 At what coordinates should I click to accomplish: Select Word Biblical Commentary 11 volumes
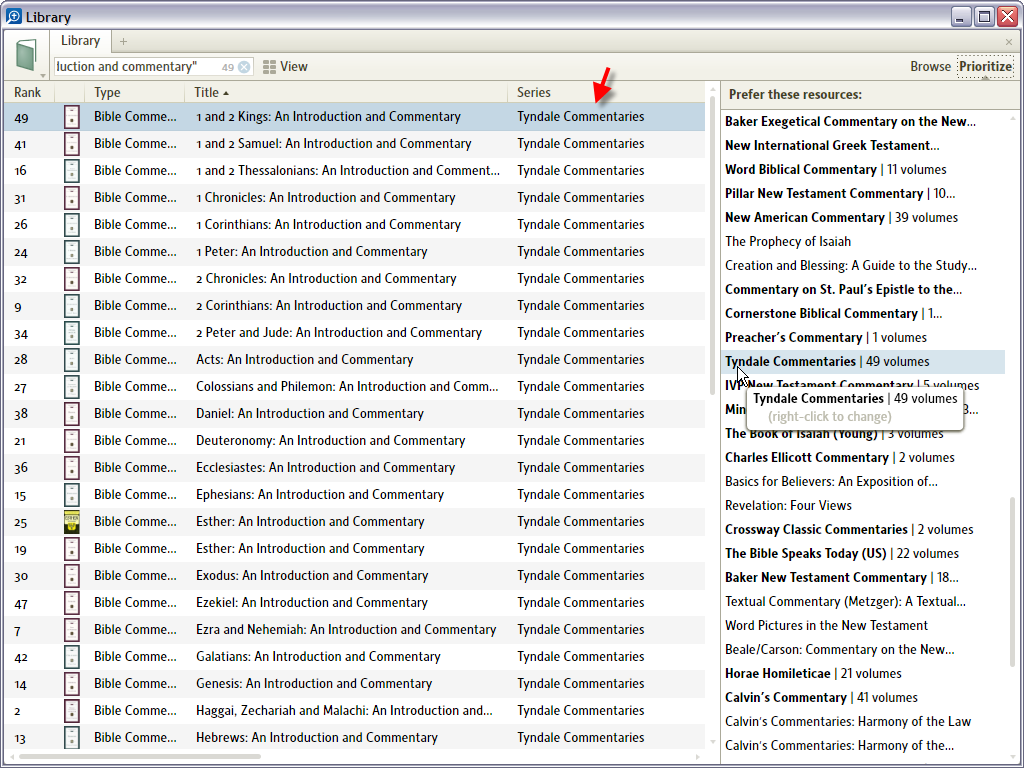point(835,170)
